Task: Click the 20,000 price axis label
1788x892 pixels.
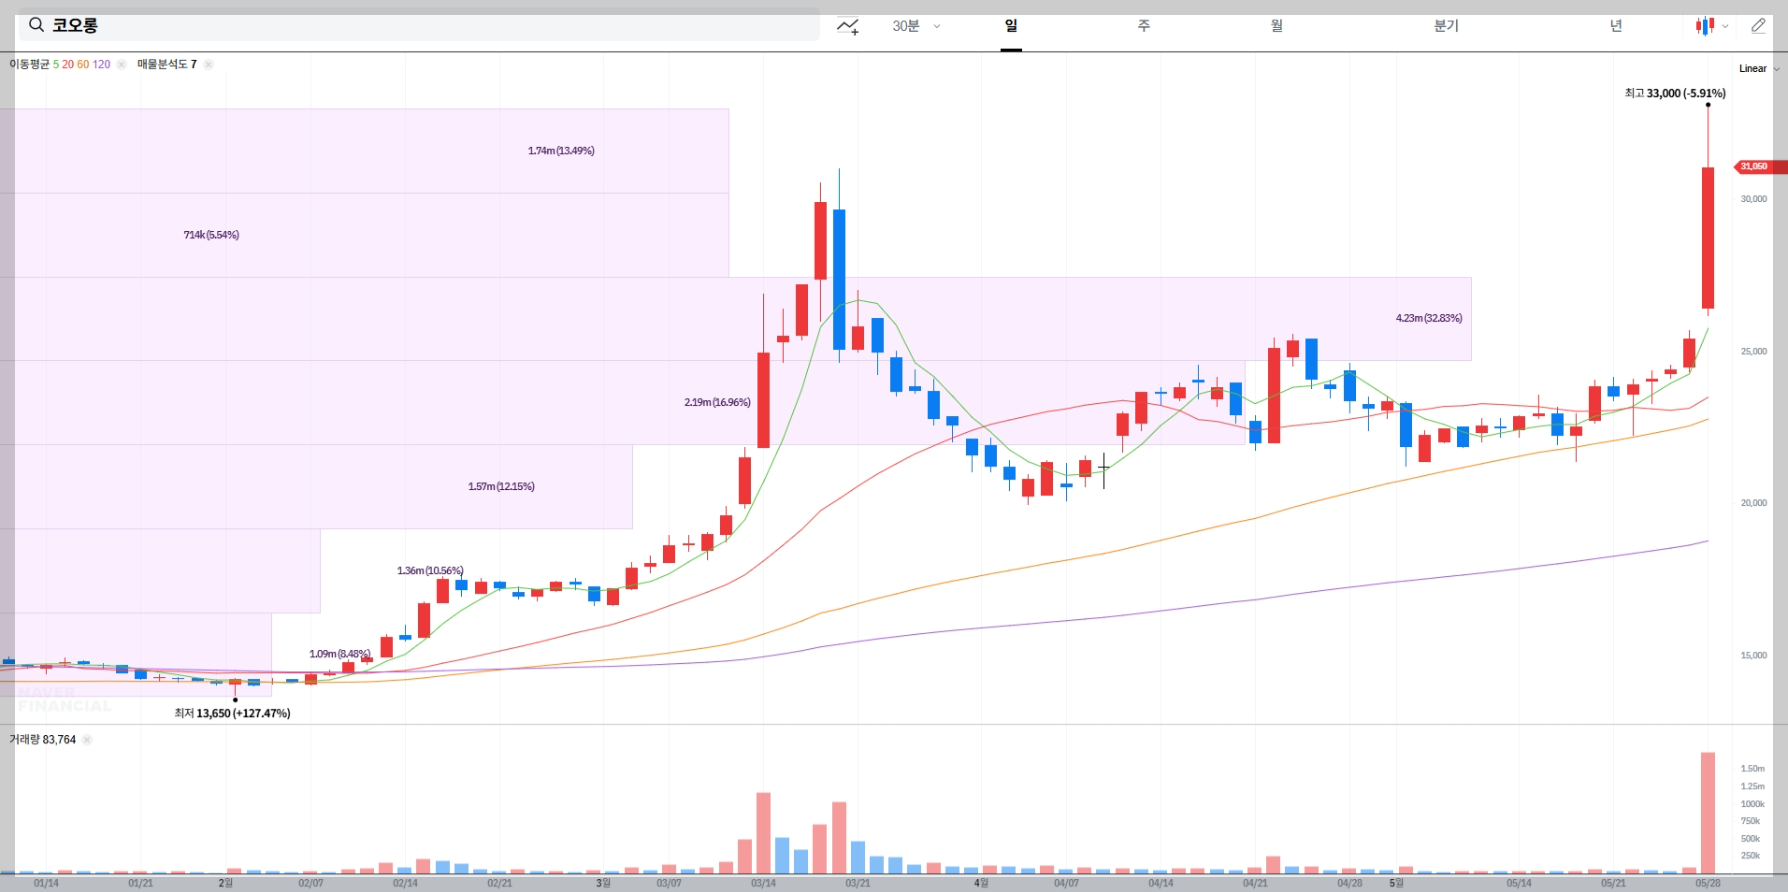Action: point(1753,503)
